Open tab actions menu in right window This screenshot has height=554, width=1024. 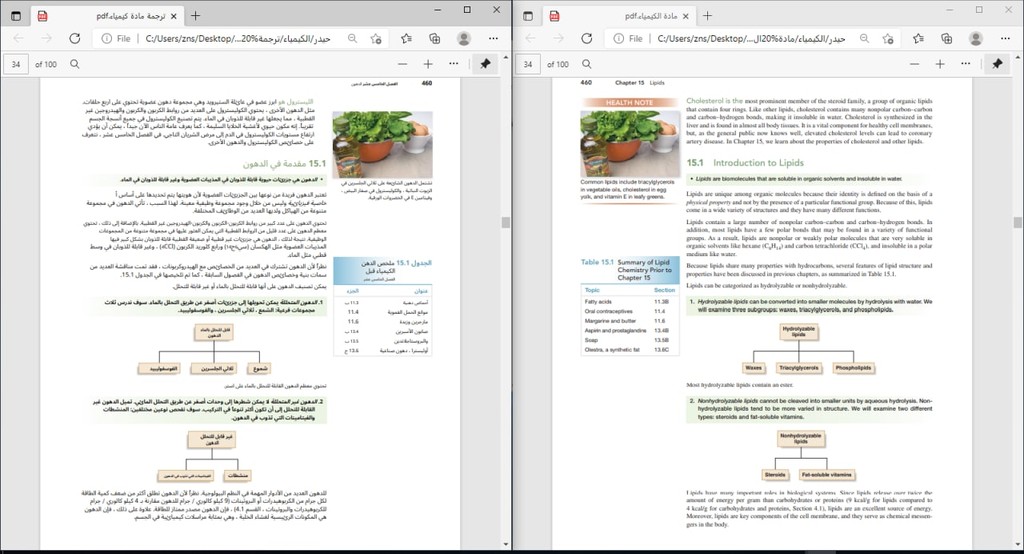(528, 16)
